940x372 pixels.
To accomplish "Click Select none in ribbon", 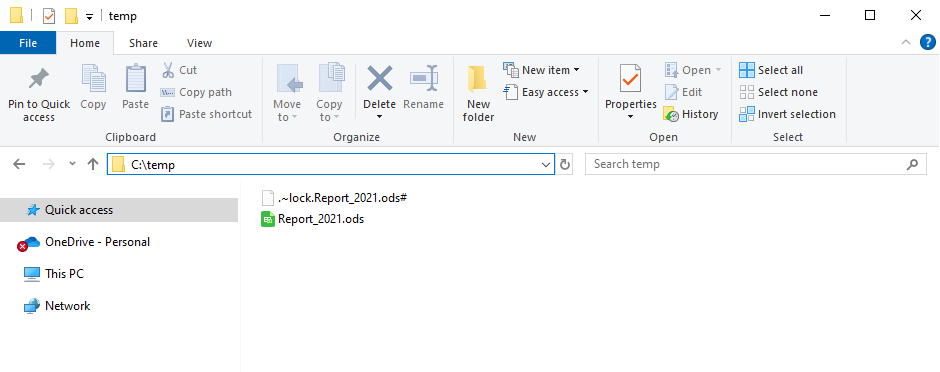I will click(778, 92).
